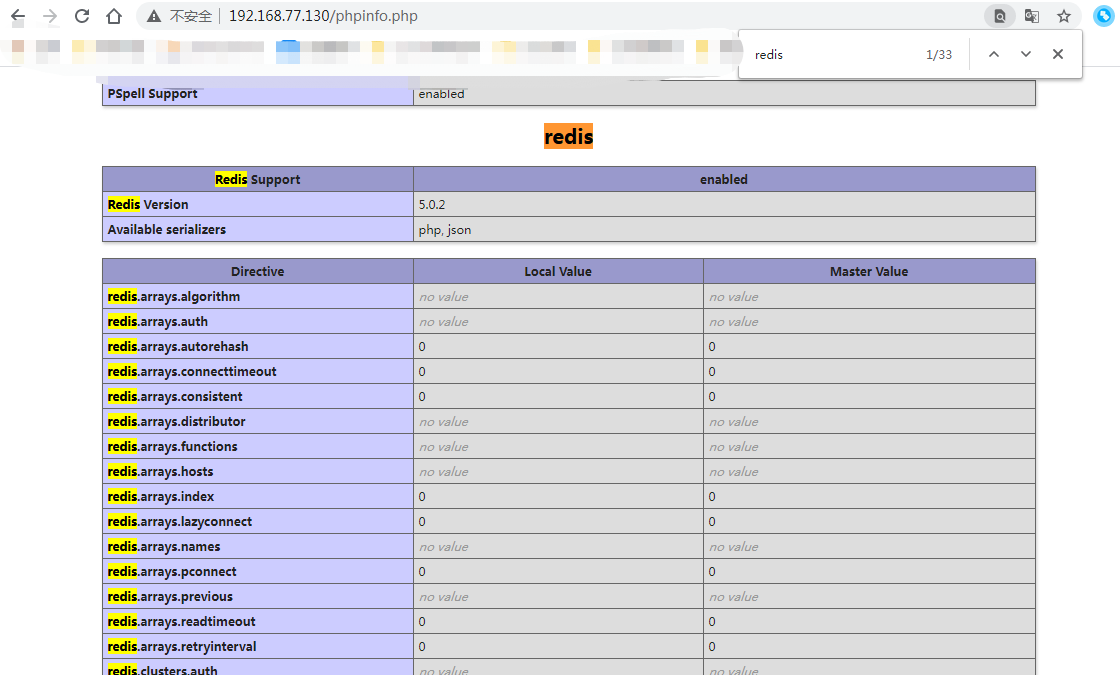Click the 'Master Value' column header
The image size is (1120, 675).
(x=869, y=271)
